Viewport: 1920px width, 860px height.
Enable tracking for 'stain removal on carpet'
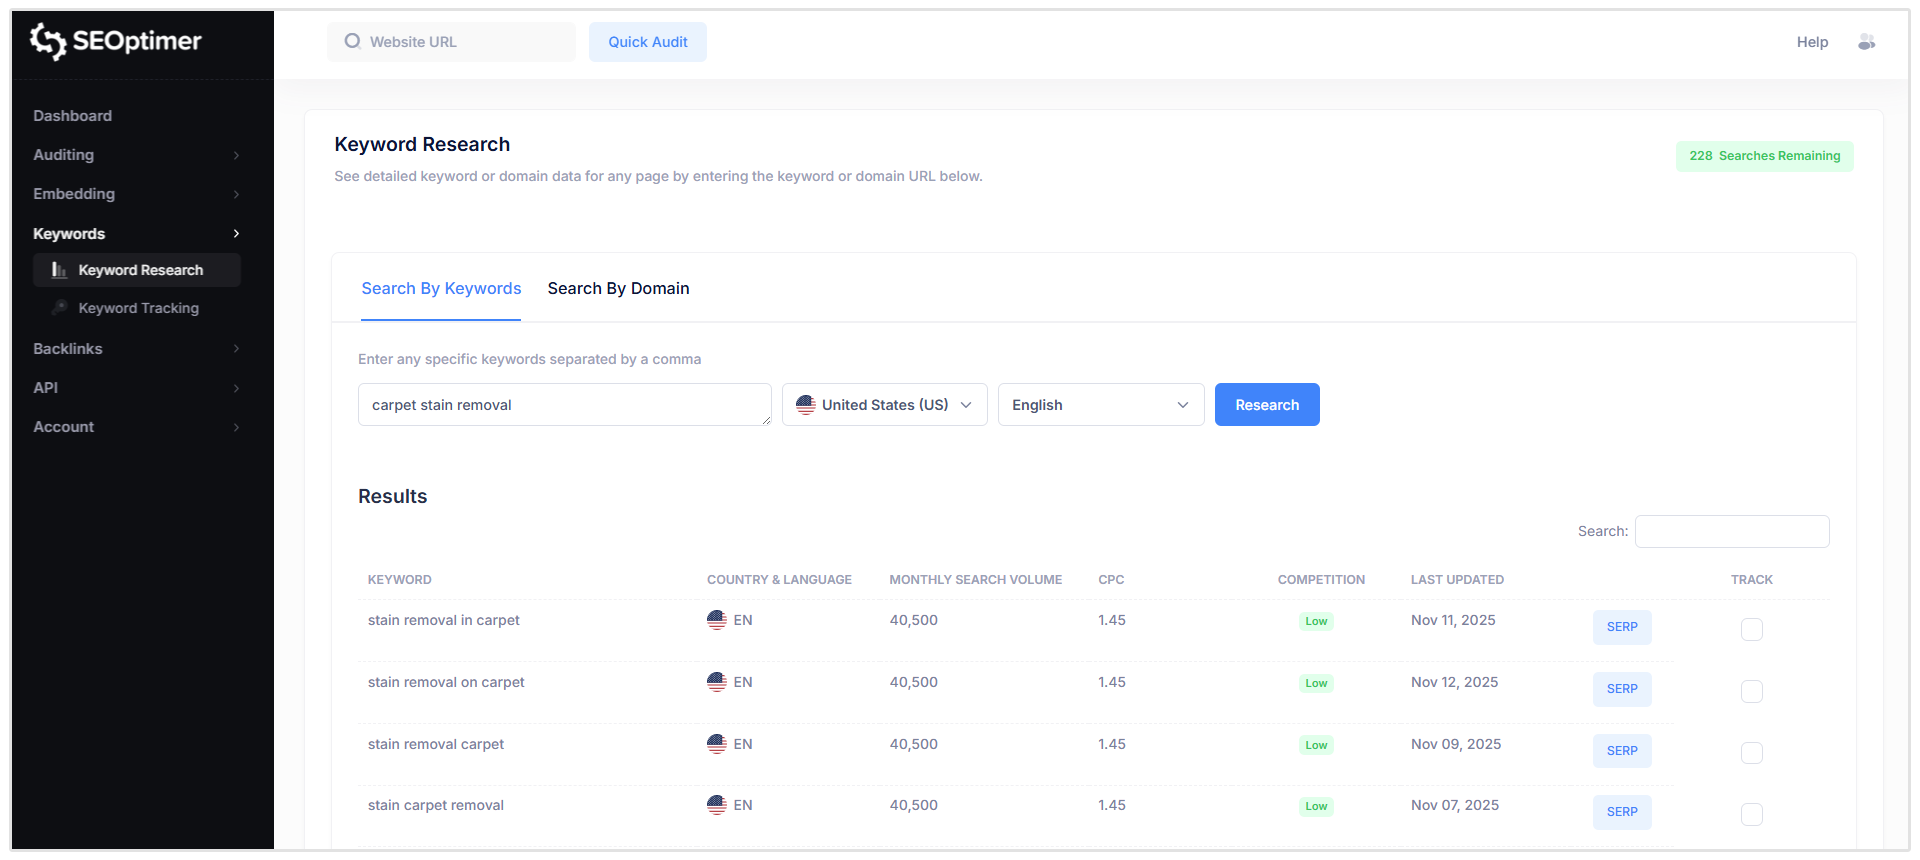(1751, 691)
